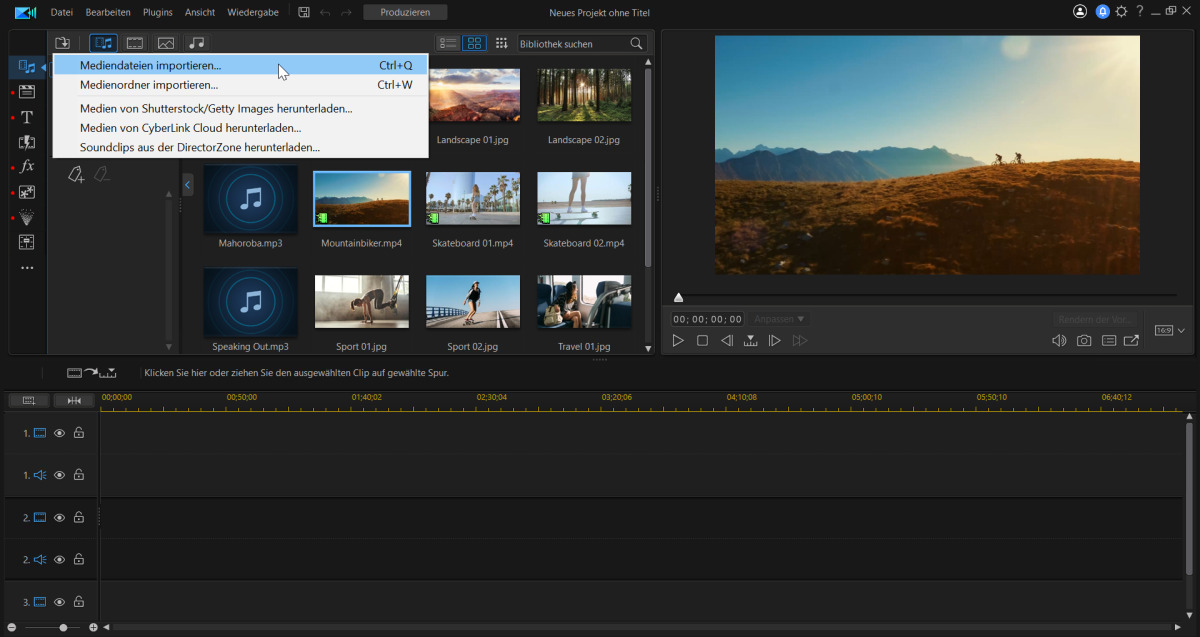The width and height of the screenshot is (1200, 637).
Task: Lock video track 1
Action: click(79, 433)
